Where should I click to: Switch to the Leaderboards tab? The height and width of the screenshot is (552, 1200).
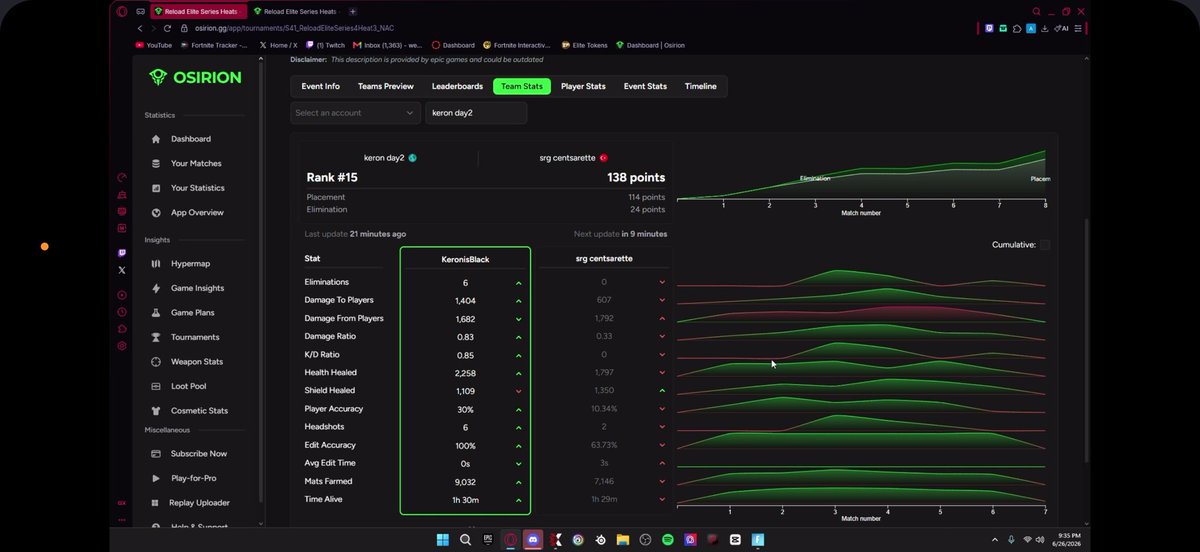[457, 87]
